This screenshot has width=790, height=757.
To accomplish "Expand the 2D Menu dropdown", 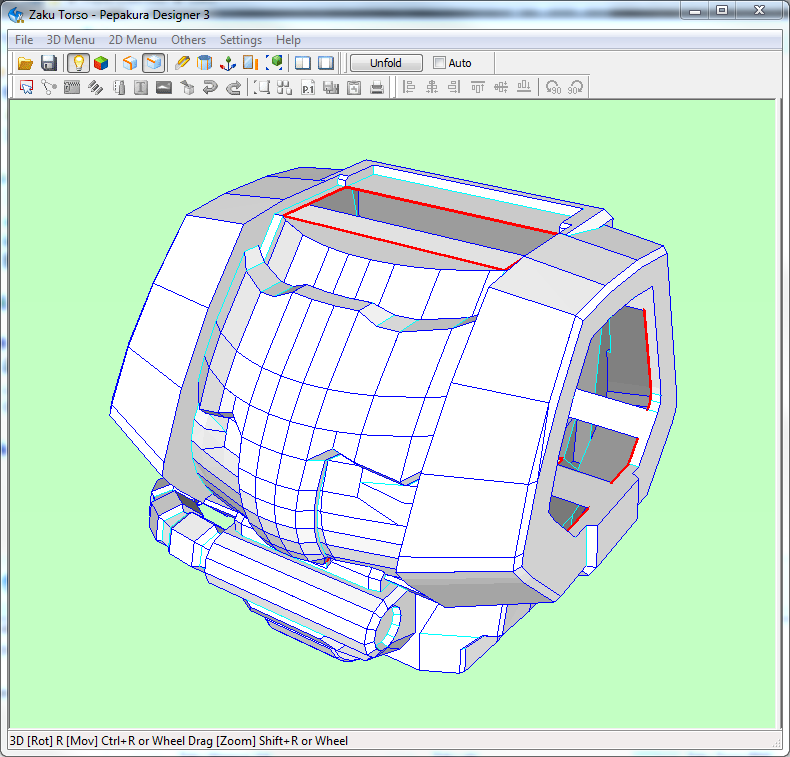I will [133, 40].
